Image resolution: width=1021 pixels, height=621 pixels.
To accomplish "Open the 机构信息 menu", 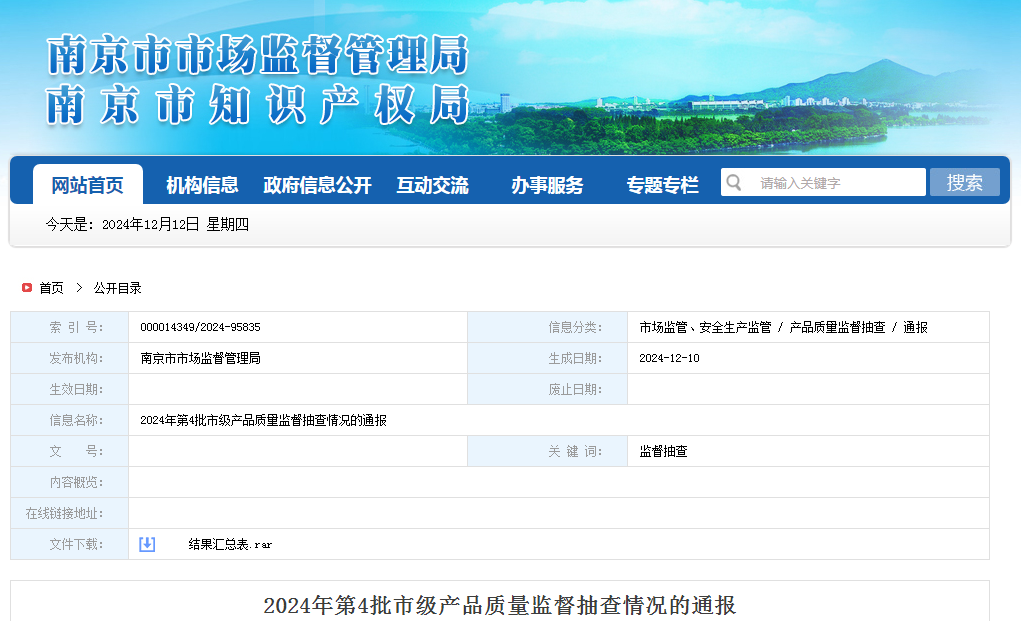I will (202, 185).
